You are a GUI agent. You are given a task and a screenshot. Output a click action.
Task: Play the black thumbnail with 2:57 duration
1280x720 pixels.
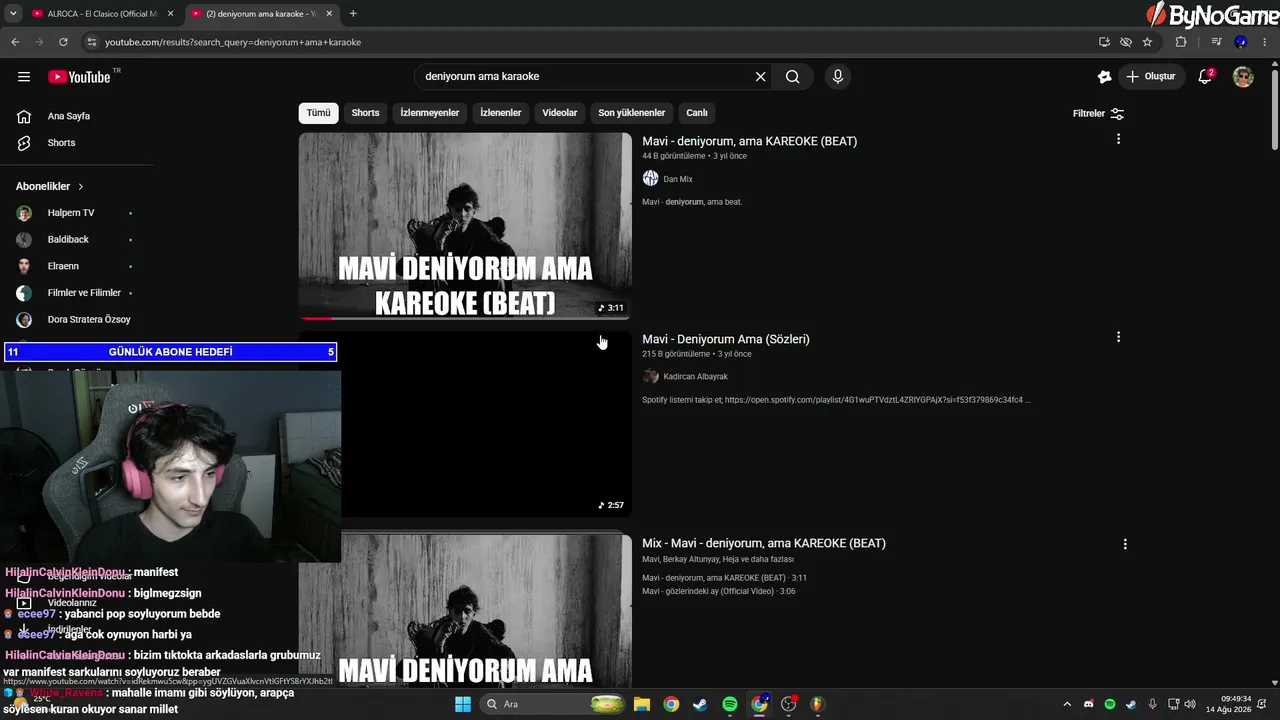click(x=465, y=424)
